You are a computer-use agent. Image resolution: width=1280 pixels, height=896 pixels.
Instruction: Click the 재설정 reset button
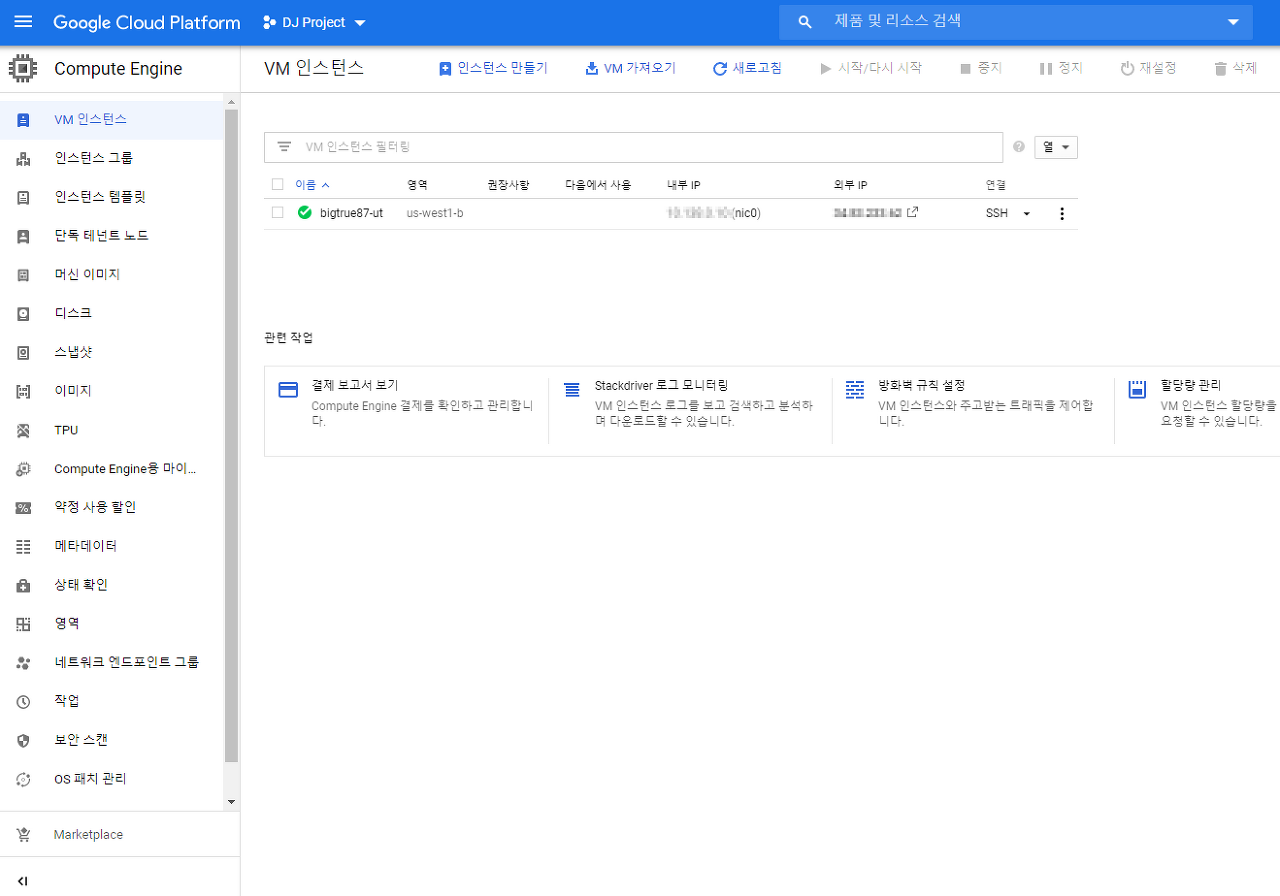(x=1148, y=68)
